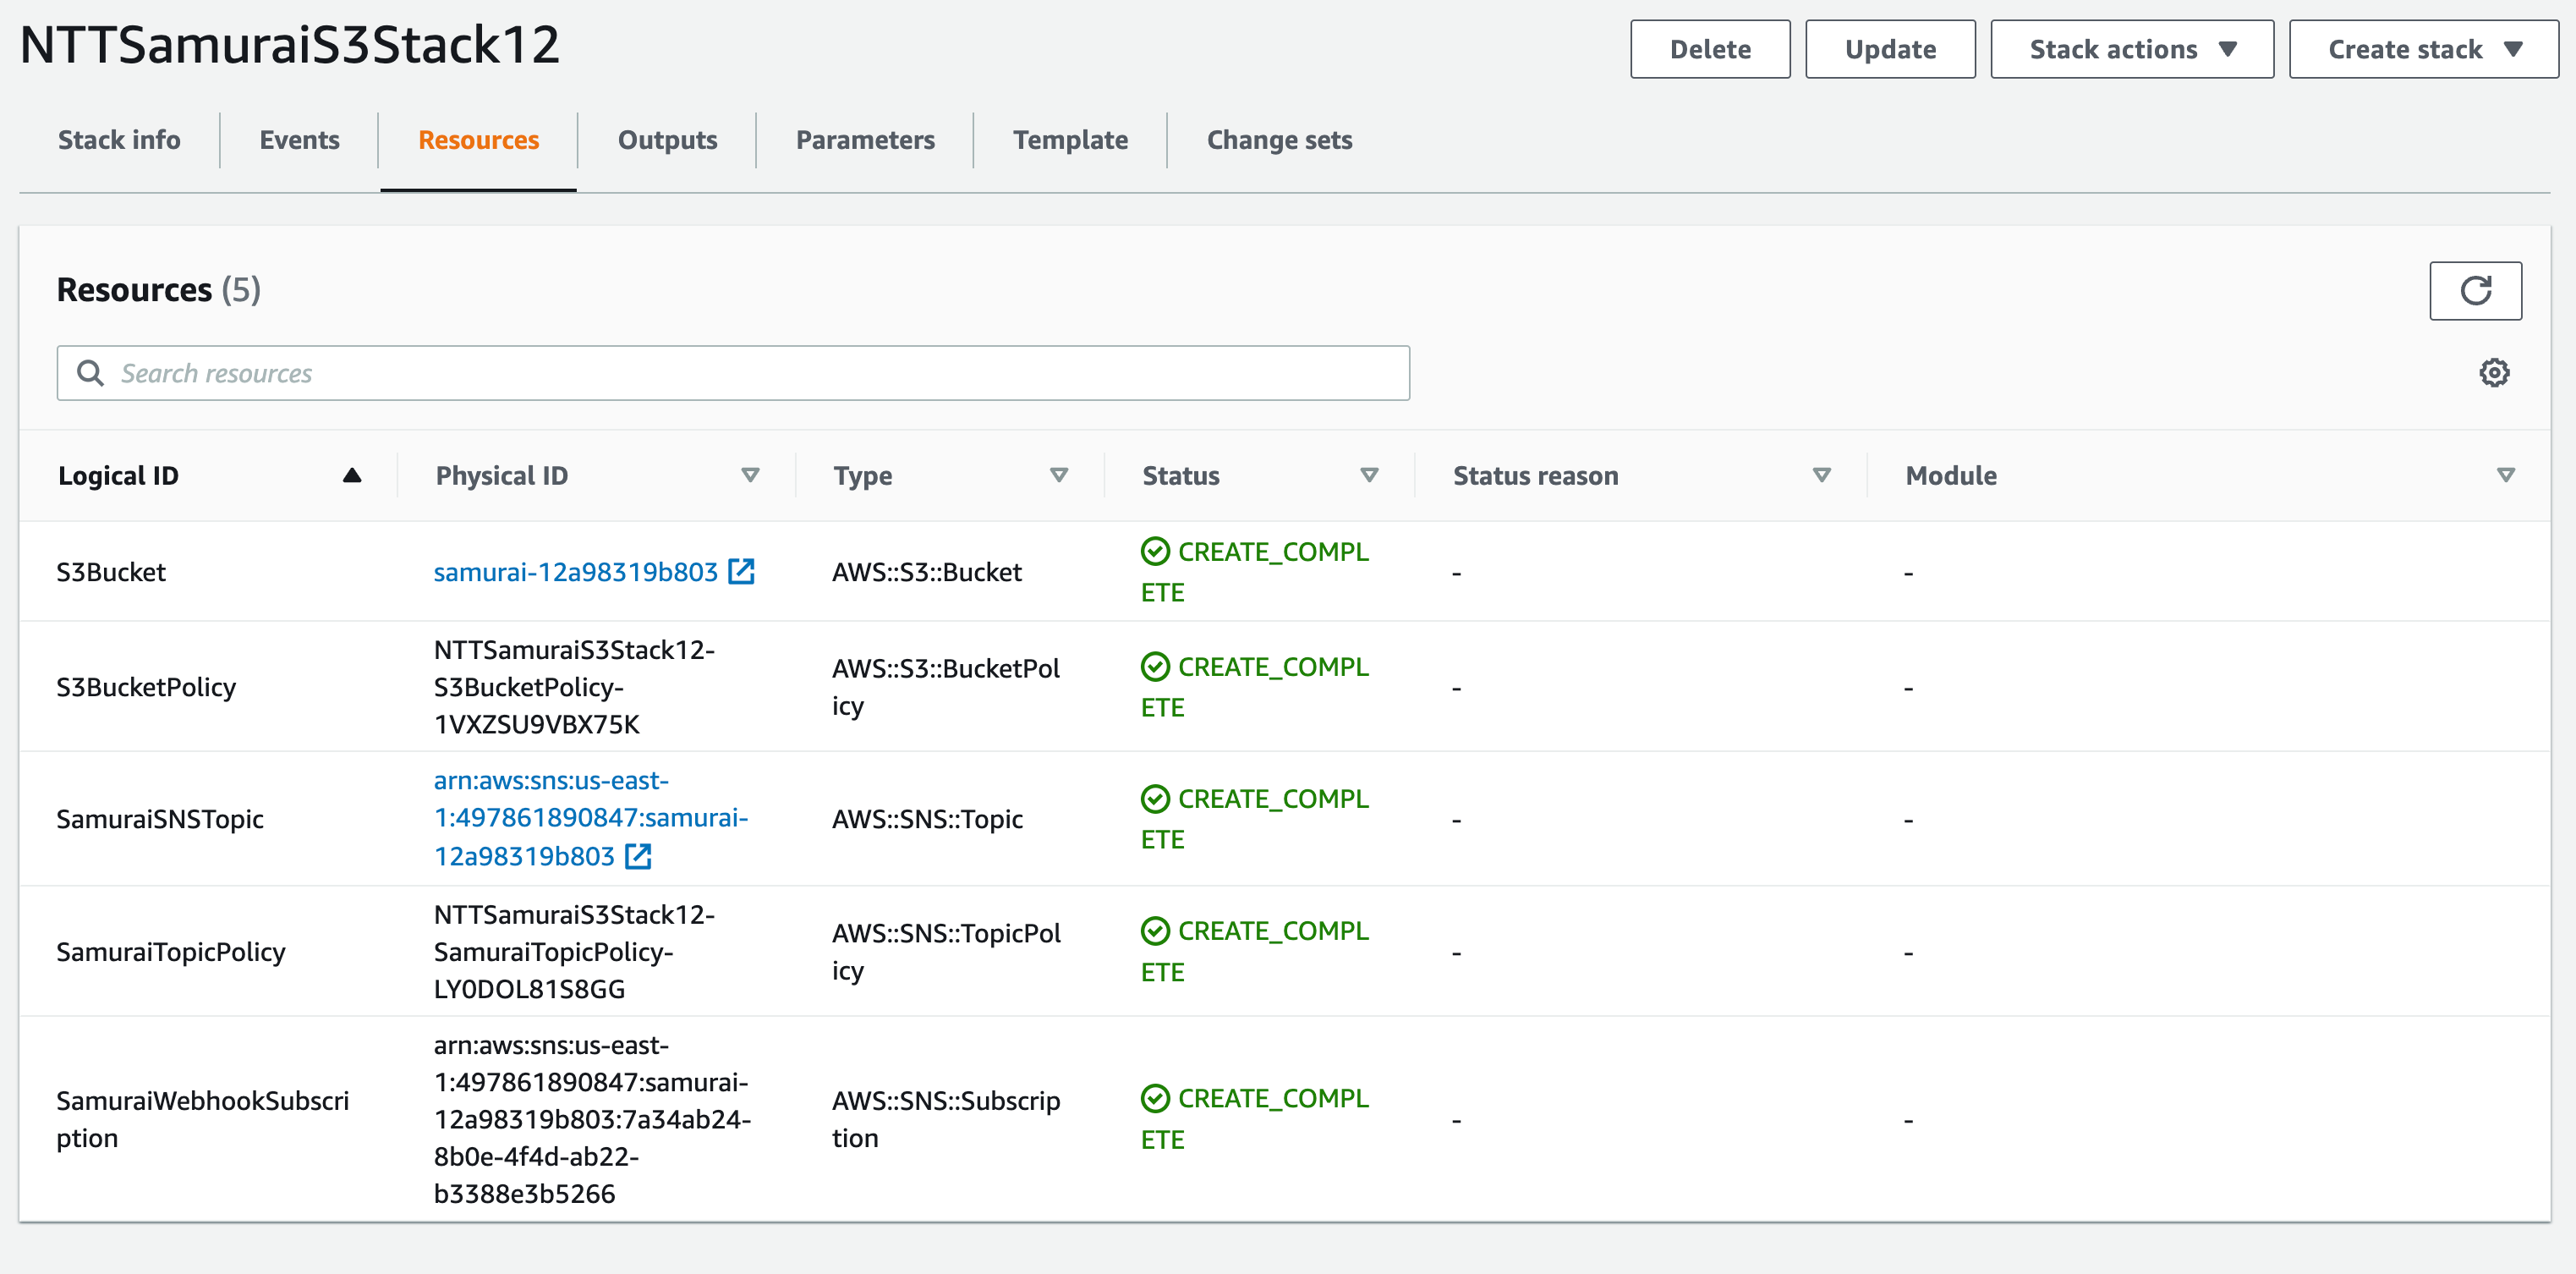This screenshot has width=2576, height=1274.
Task: Expand the Stack actions dropdown
Action: [2132, 49]
